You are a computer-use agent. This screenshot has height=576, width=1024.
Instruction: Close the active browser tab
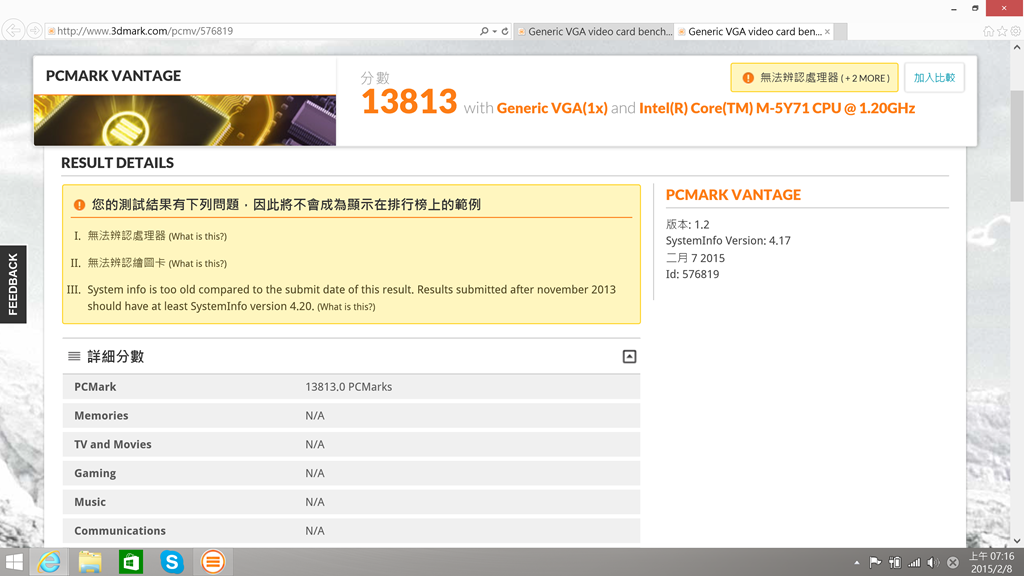pos(827,31)
